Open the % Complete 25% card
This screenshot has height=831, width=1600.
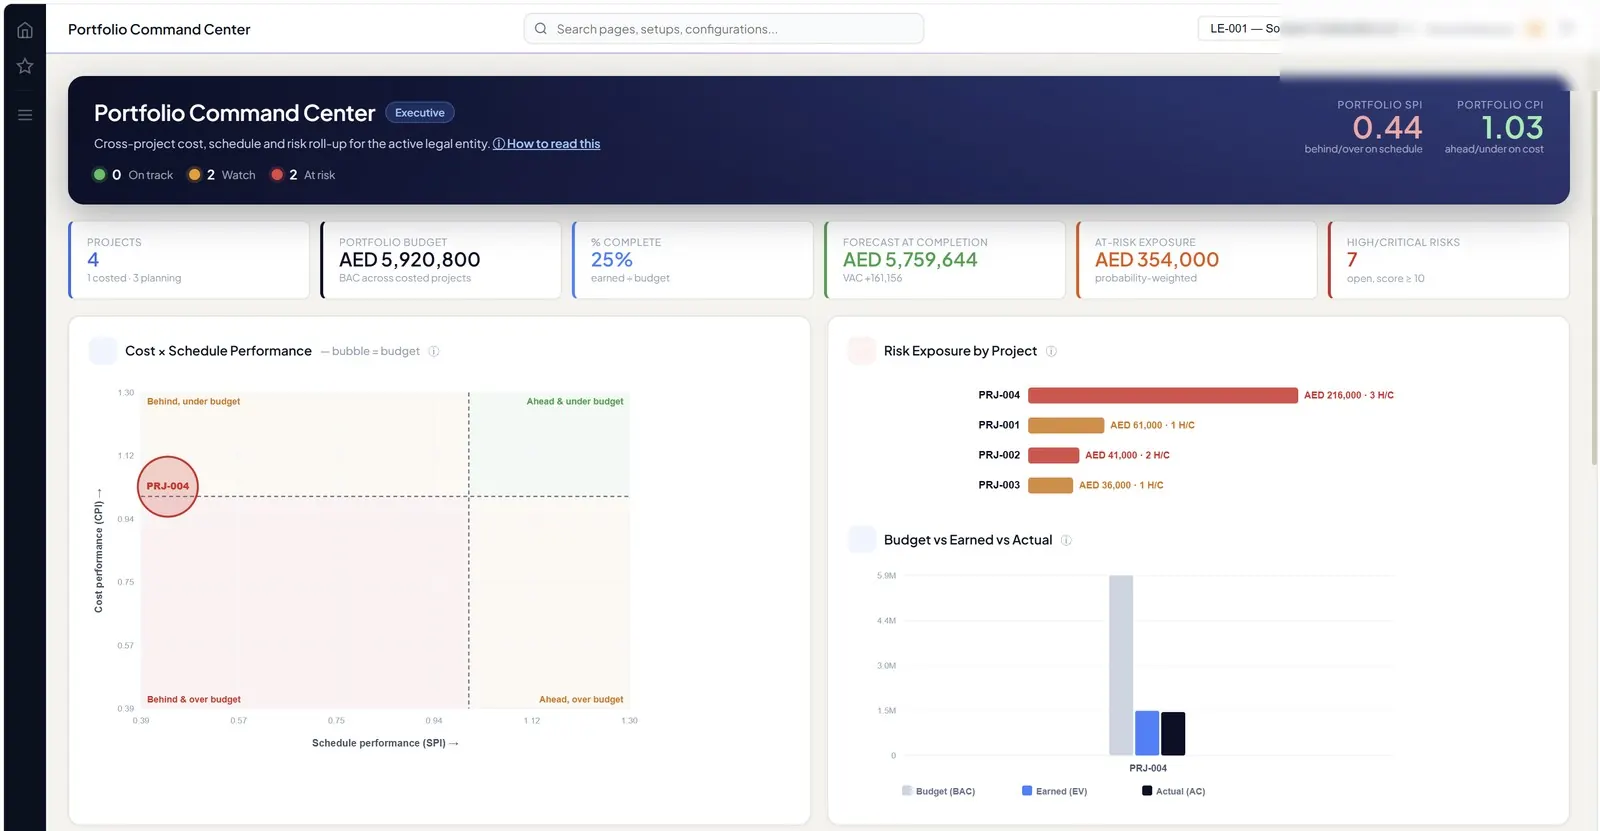[x=693, y=260]
